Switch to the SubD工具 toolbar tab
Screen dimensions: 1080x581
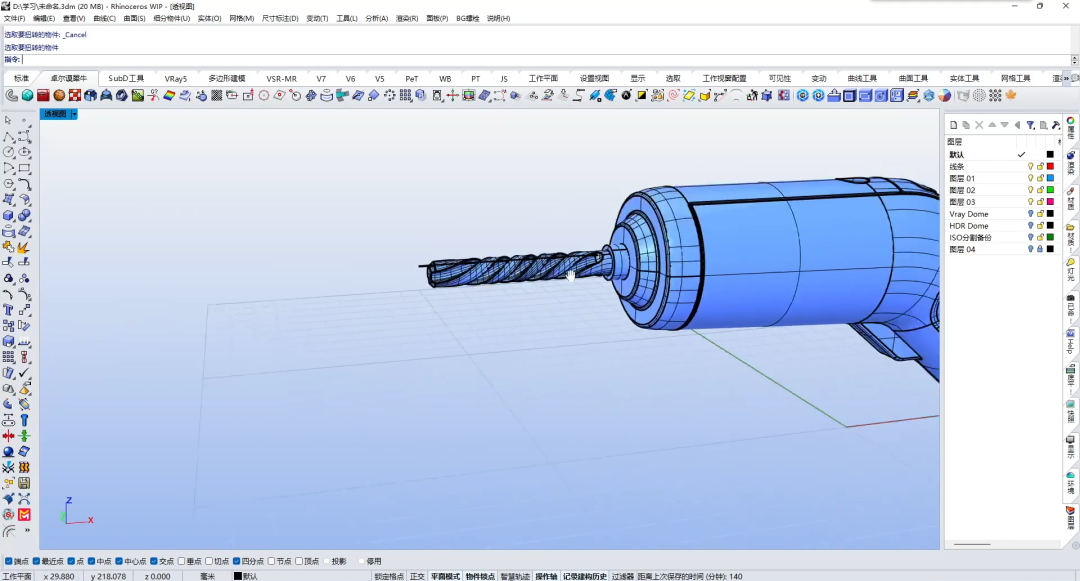coord(126,78)
